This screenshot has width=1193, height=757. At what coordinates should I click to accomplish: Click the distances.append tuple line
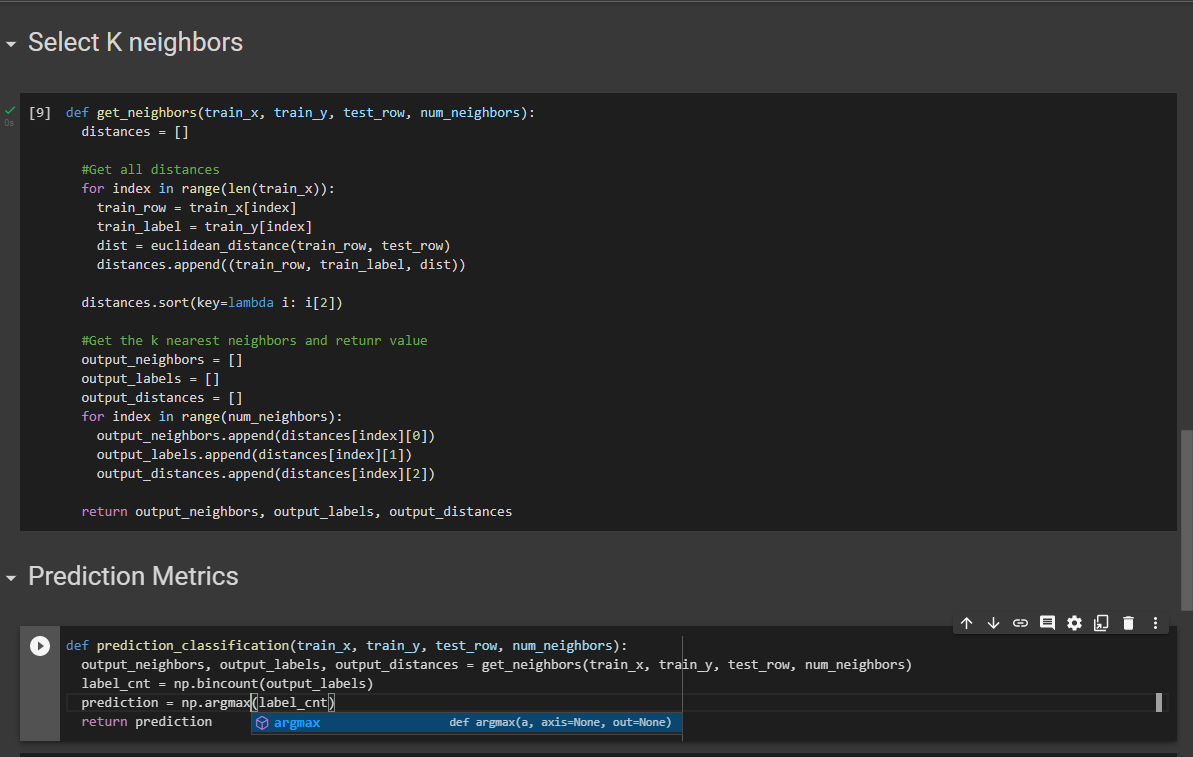[281, 265]
